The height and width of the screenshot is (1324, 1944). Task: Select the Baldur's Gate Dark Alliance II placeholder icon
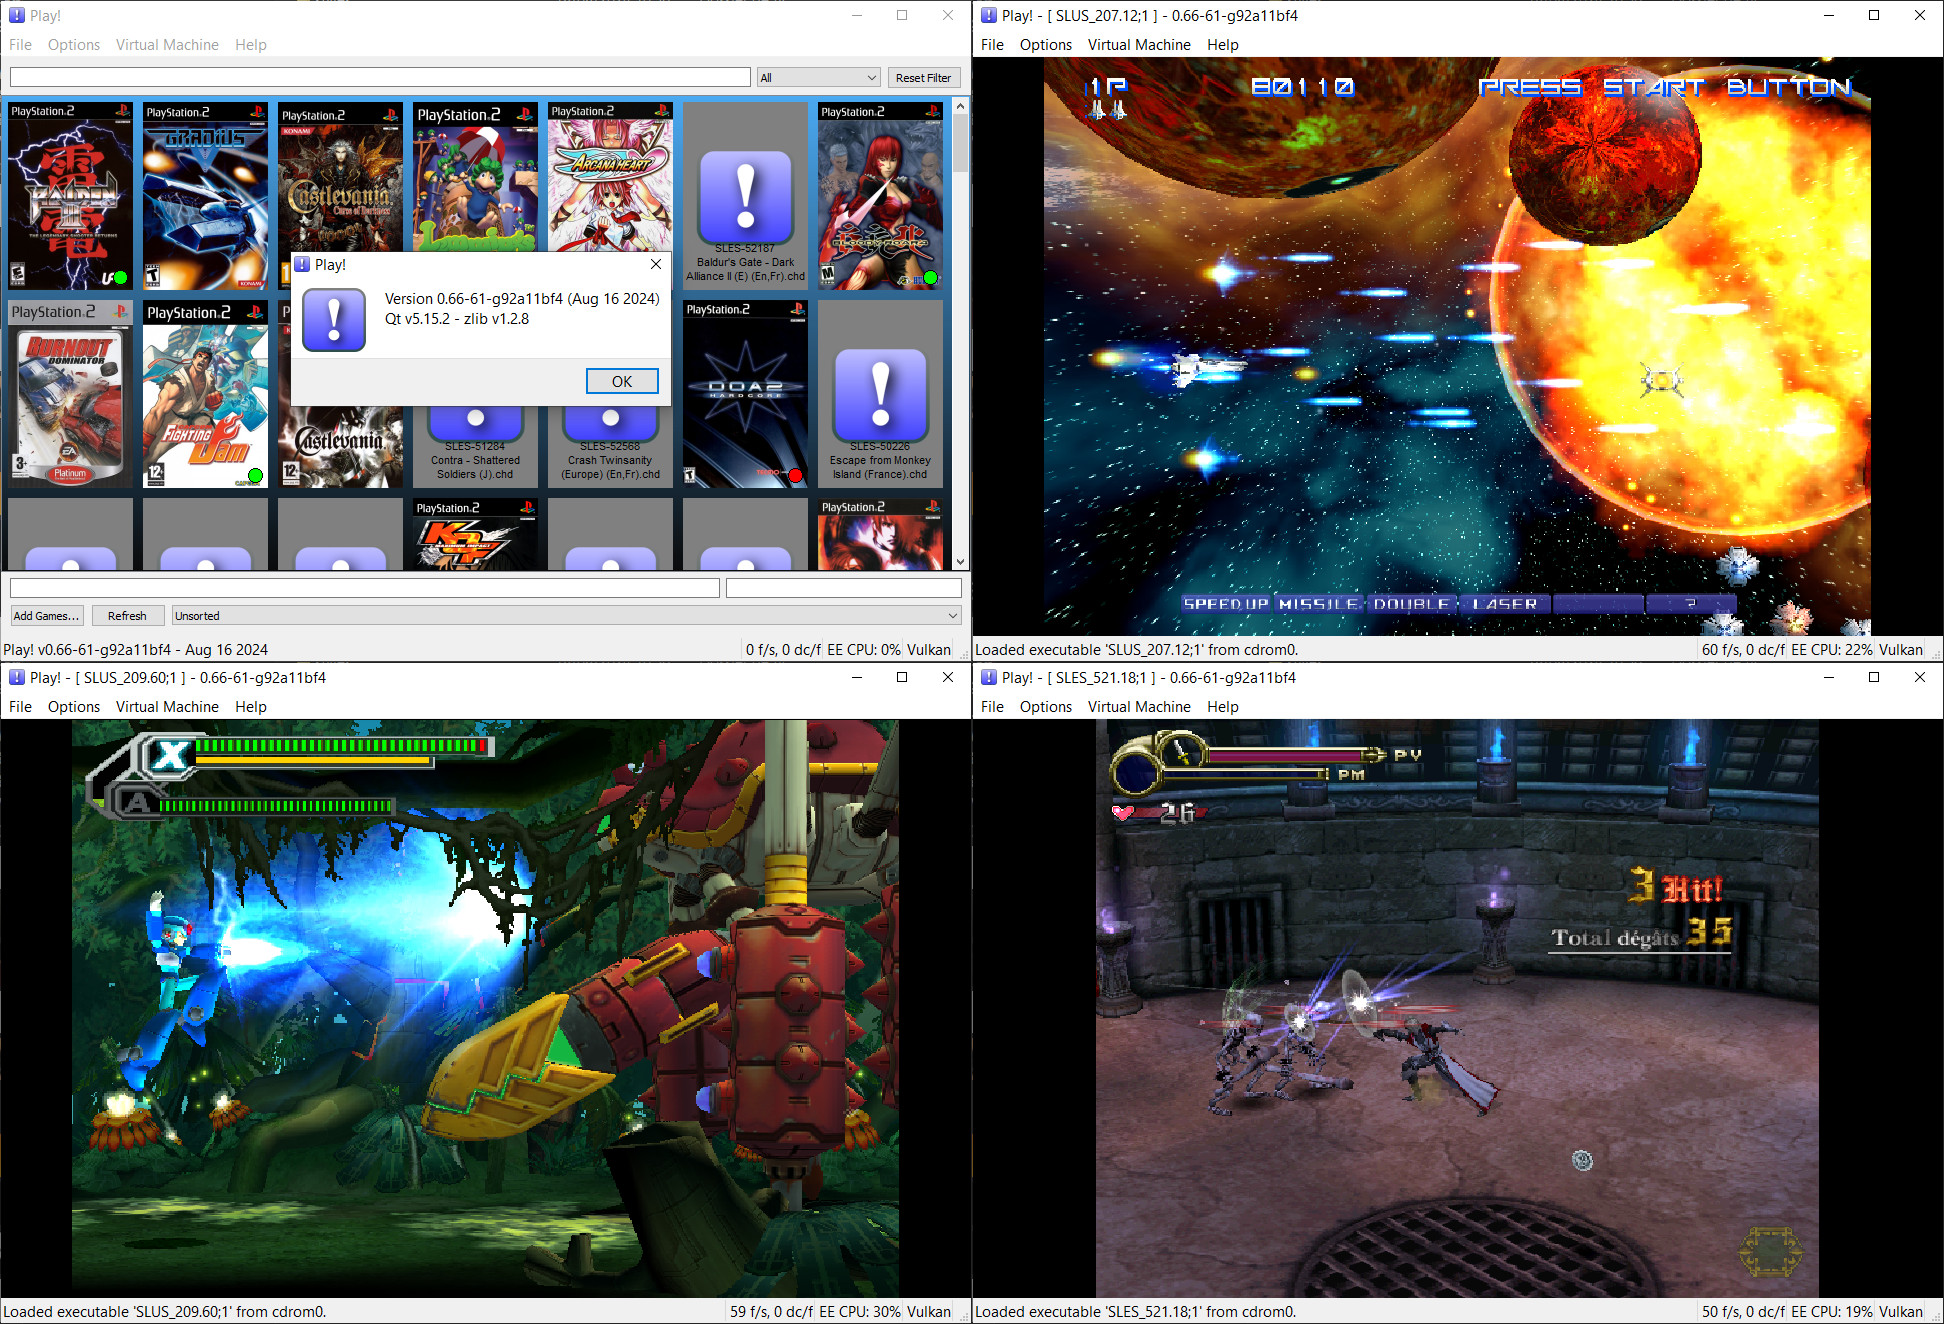[745, 198]
